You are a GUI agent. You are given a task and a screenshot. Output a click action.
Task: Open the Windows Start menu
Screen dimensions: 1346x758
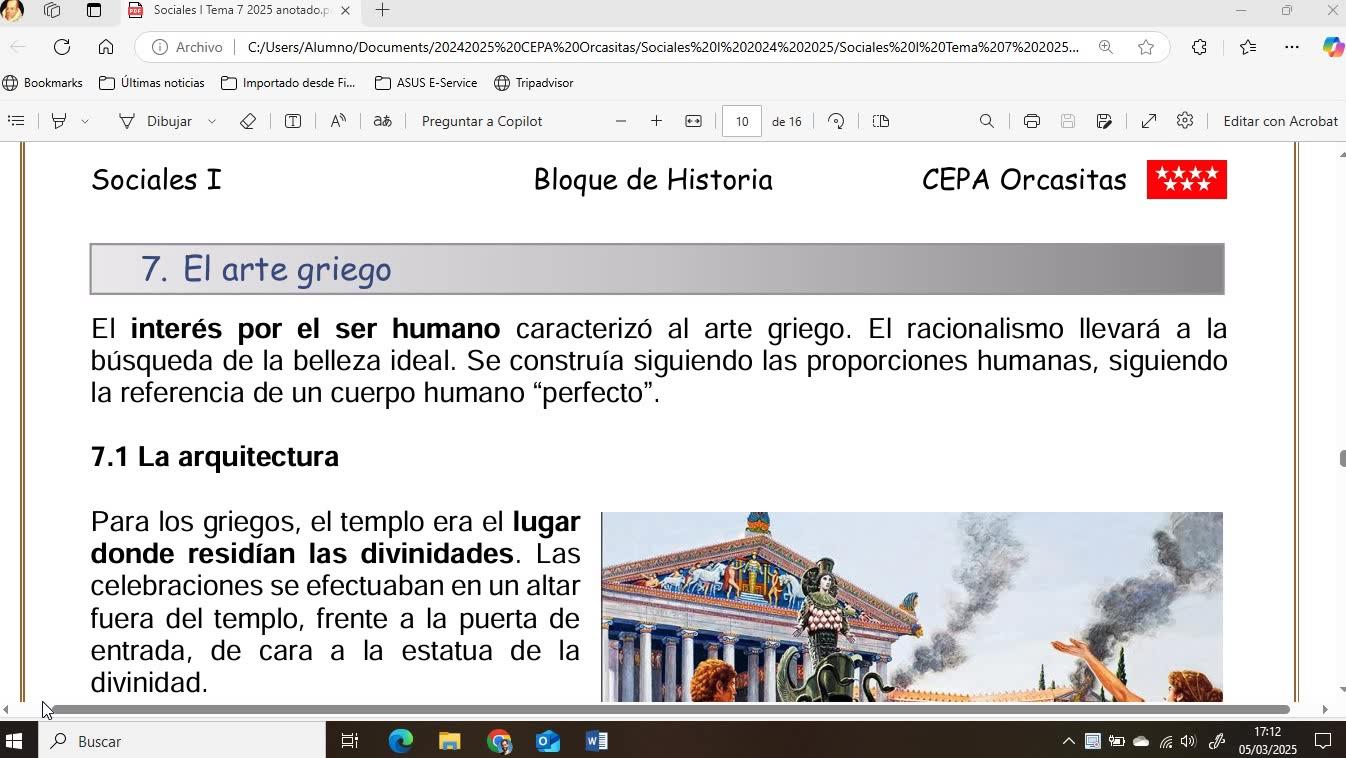pyautogui.click(x=14, y=742)
